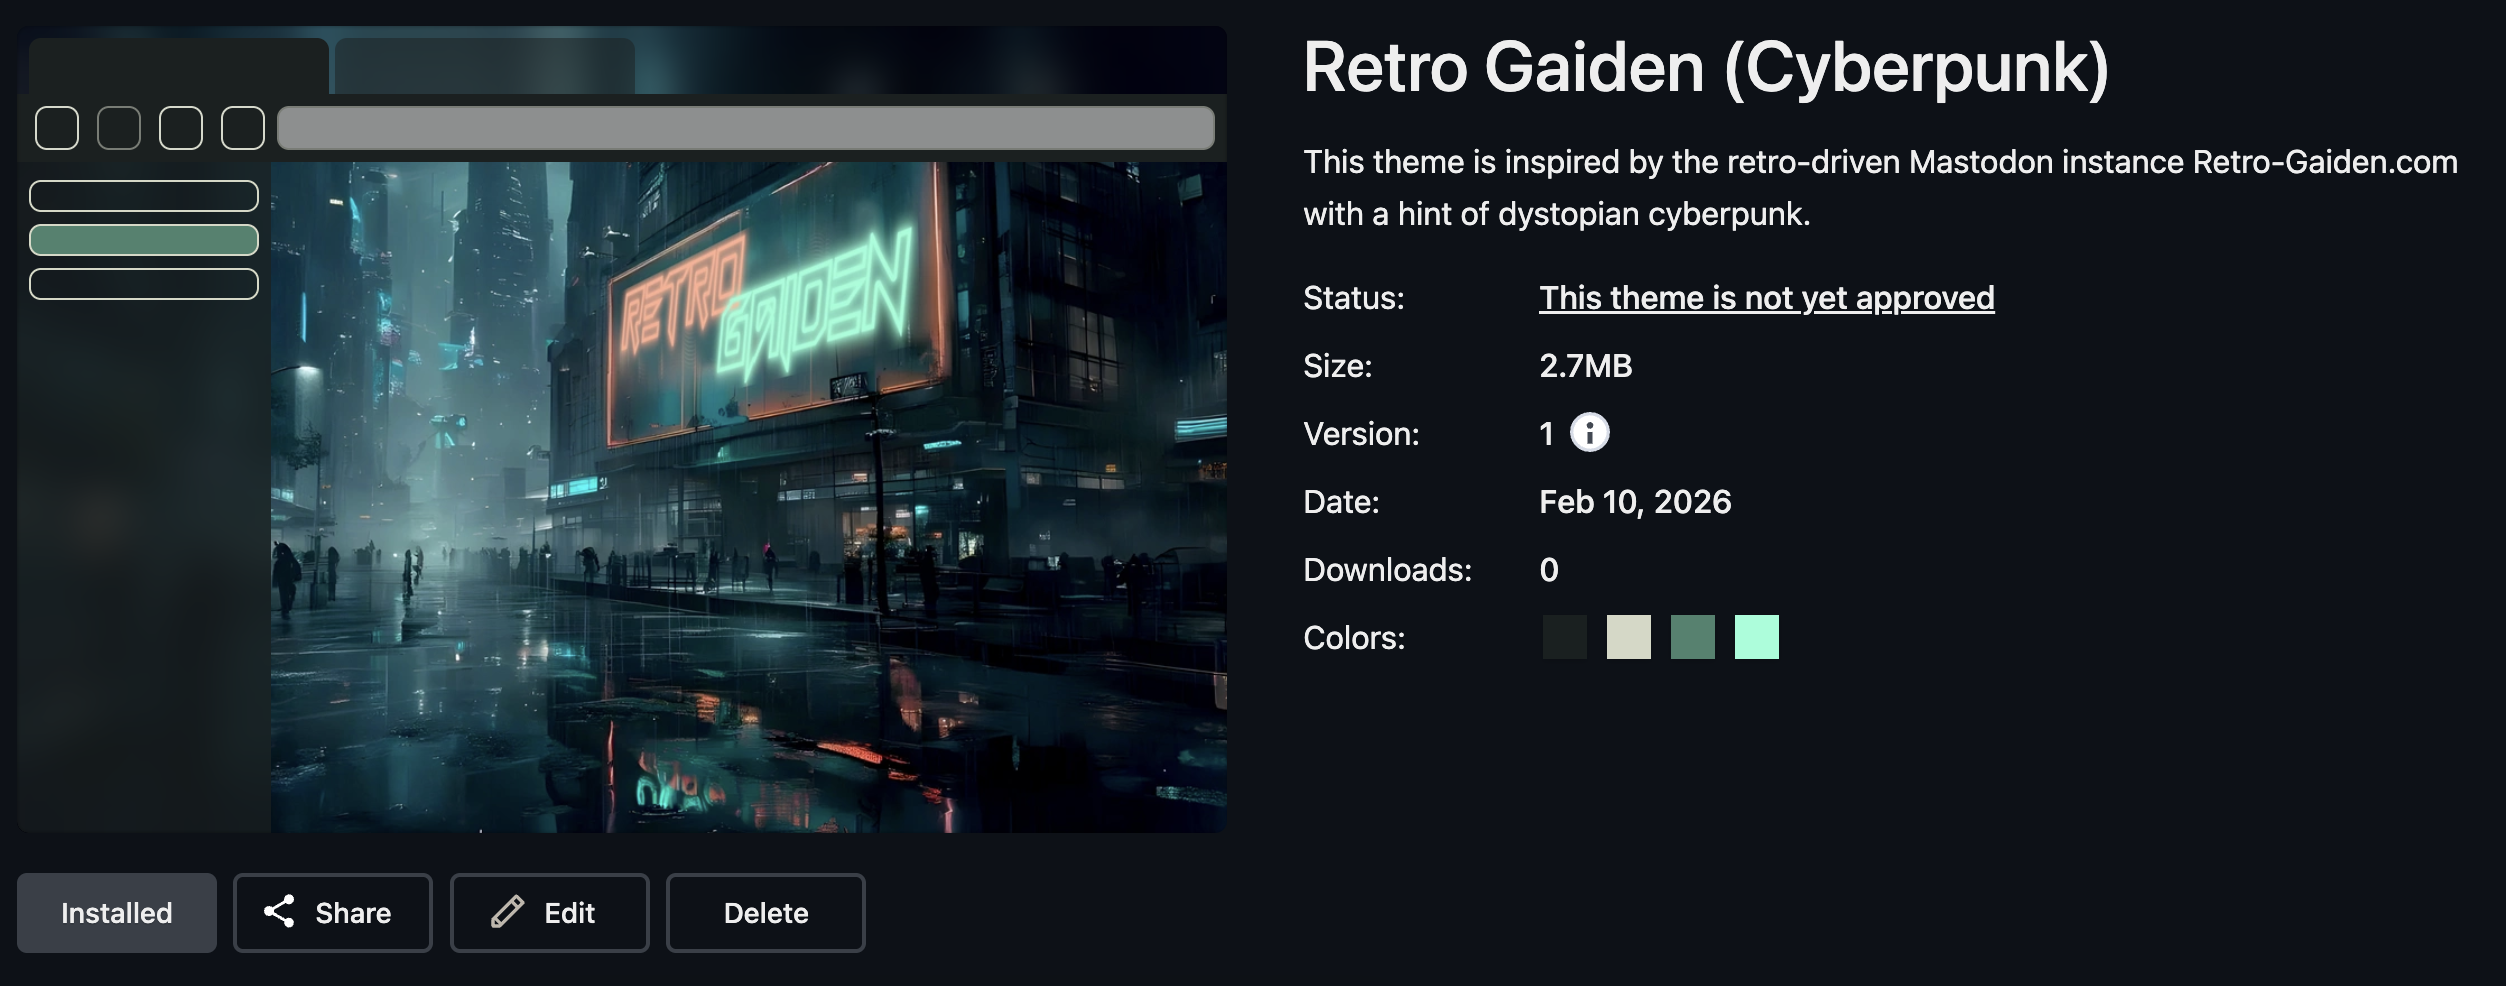
Task: Open the 'This theme is not yet approved' link
Action: (x=1767, y=298)
